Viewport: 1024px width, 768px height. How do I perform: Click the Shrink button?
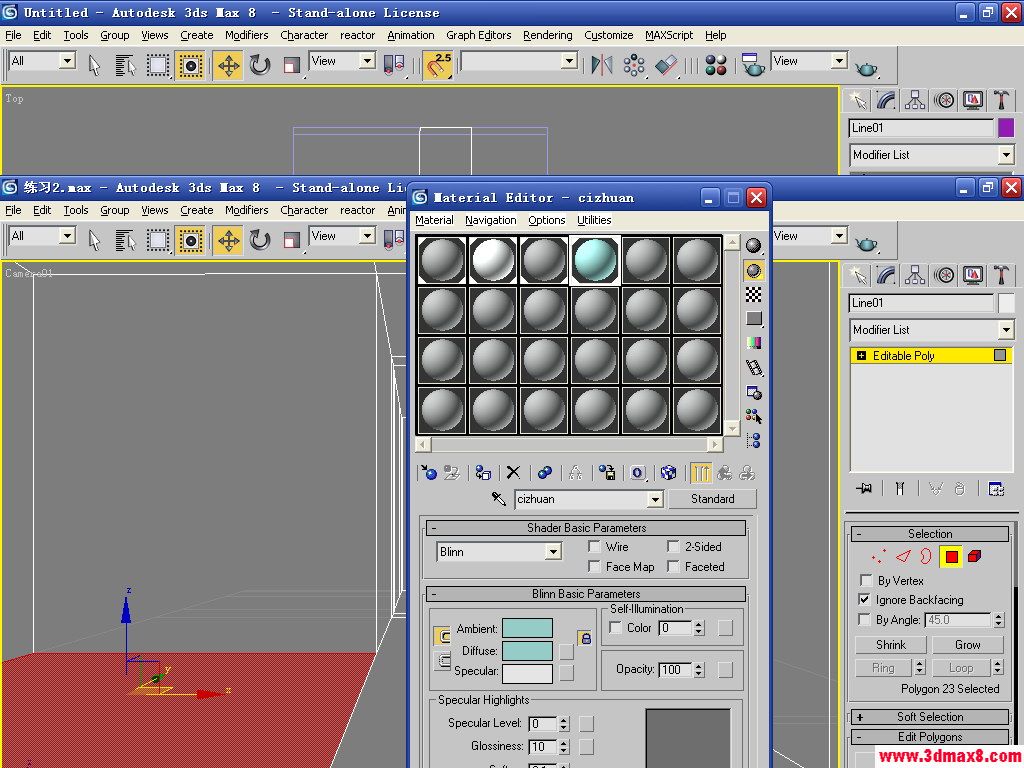pyautogui.click(x=890, y=645)
